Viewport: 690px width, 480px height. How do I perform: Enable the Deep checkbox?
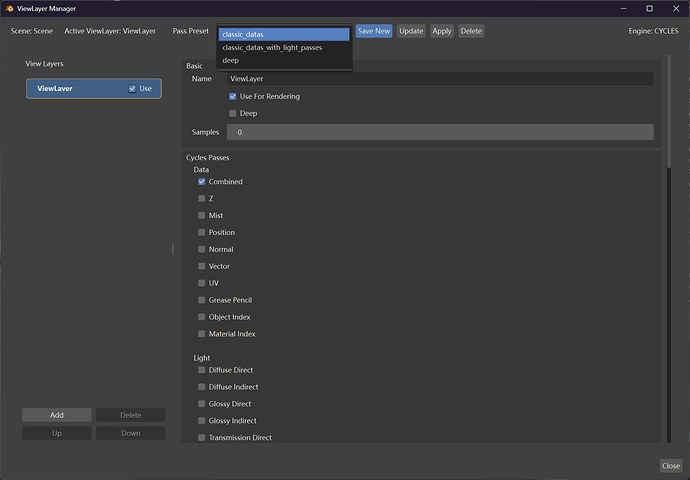232,114
